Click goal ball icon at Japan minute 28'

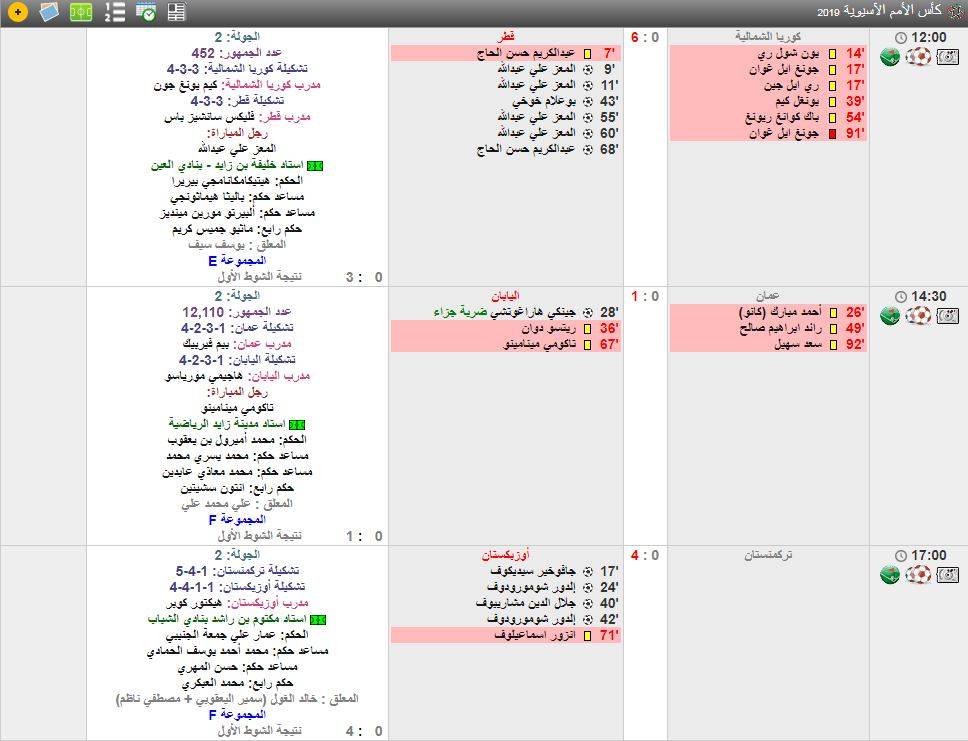[x=588, y=313]
